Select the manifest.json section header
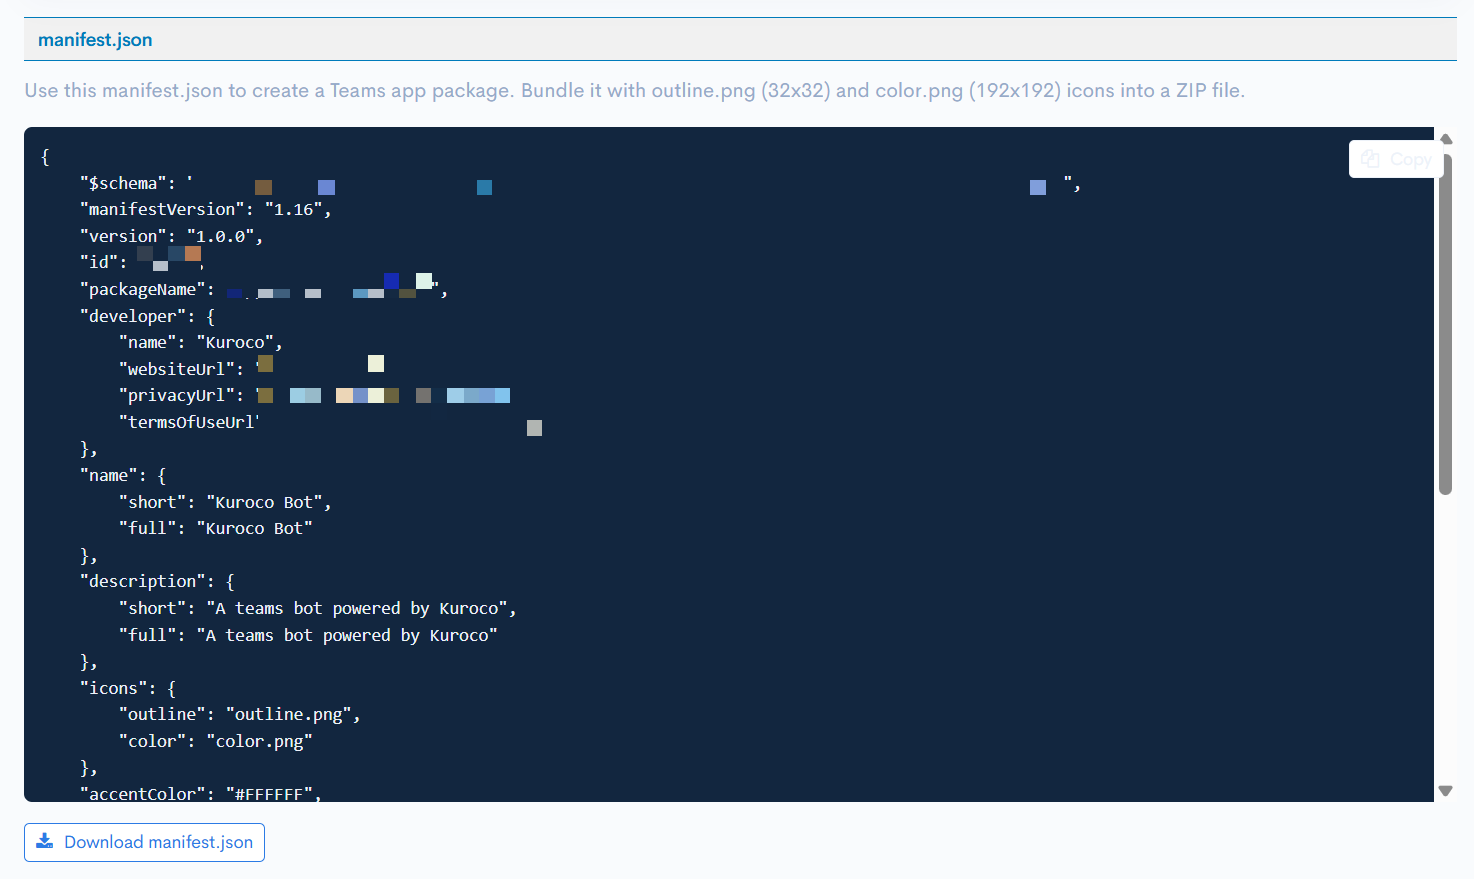The width and height of the screenshot is (1474, 879). [95, 40]
